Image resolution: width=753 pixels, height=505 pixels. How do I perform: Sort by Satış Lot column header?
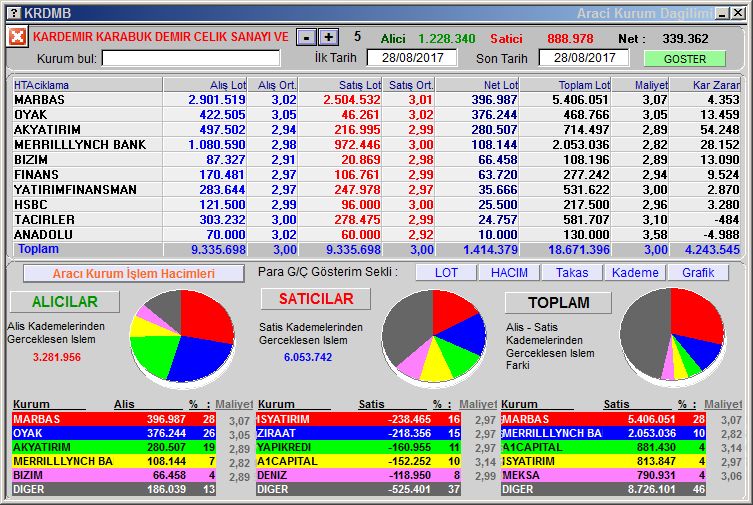pos(340,85)
